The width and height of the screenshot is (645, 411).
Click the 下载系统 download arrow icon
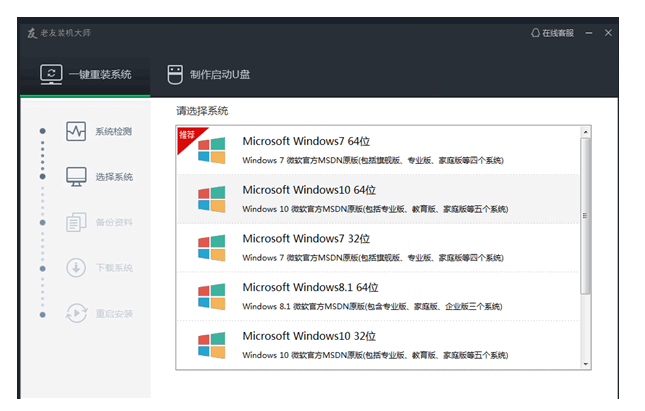(76, 268)
